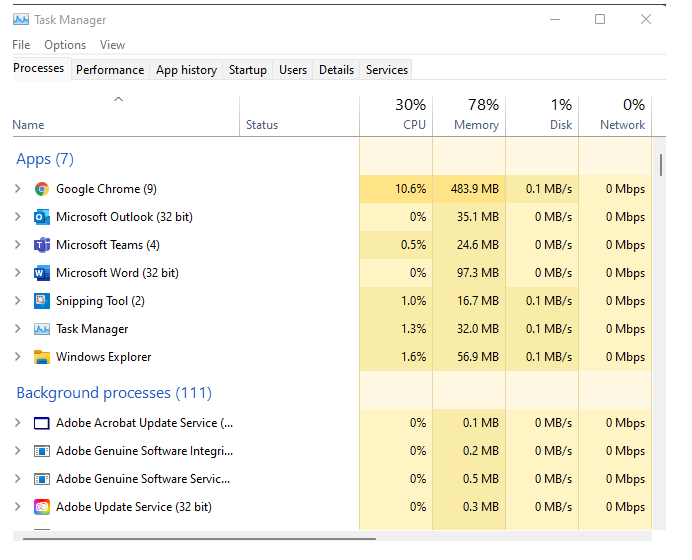Select the Microsoft Teams icon

[x=41, y=245]
